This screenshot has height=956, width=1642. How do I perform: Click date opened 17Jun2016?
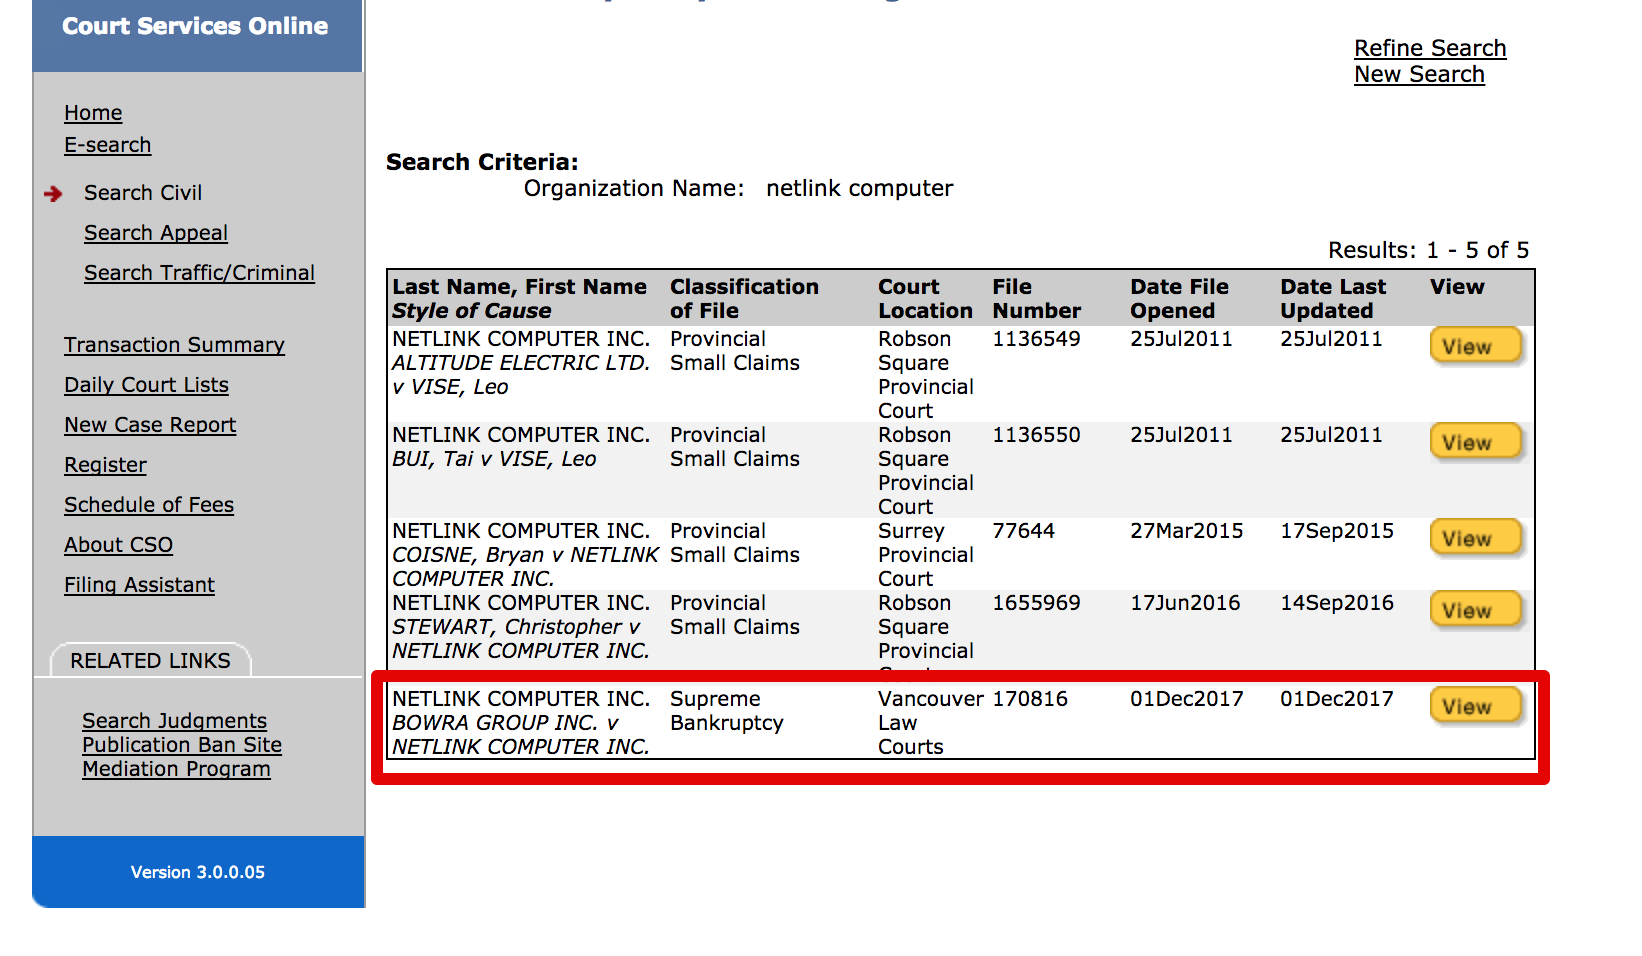(x=1185, y=603)
